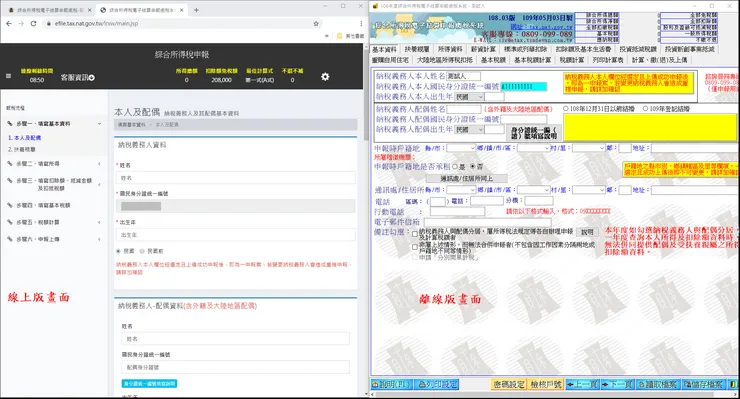
Task: Switch to 列印計算表 tab
Action: [608, 60]
